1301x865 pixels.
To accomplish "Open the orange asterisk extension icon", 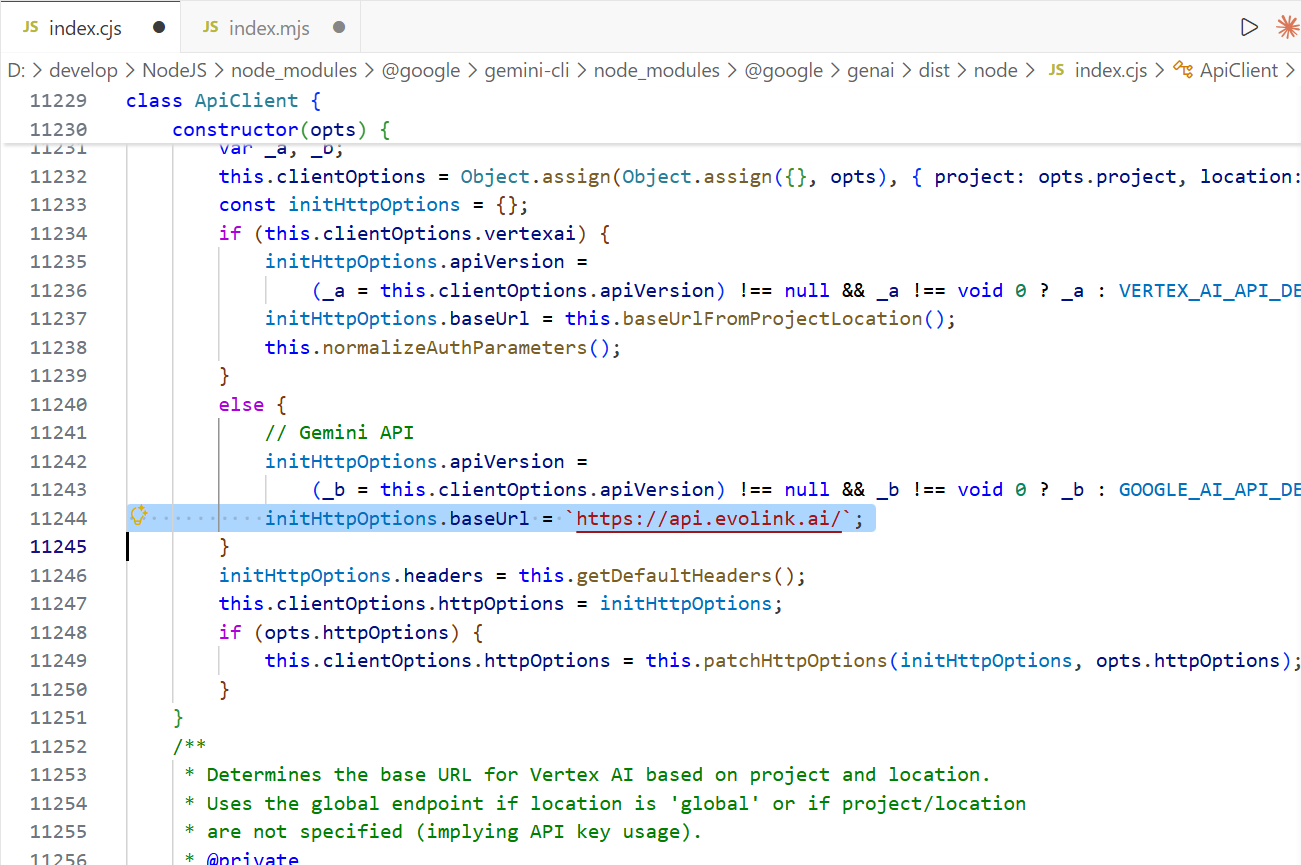I will pos(1287,27).
